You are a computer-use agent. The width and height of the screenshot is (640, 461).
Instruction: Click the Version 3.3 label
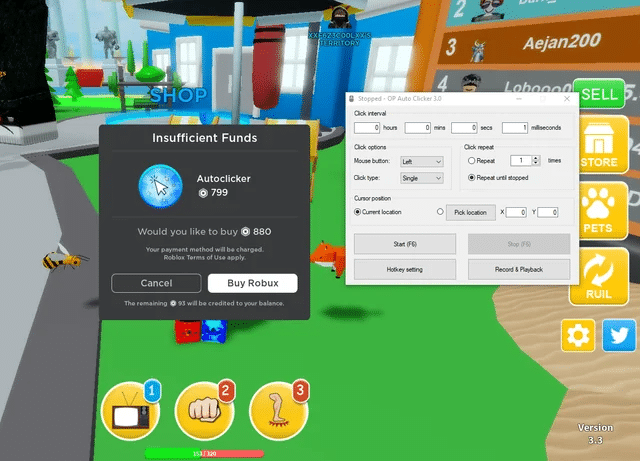pos(595,434)
